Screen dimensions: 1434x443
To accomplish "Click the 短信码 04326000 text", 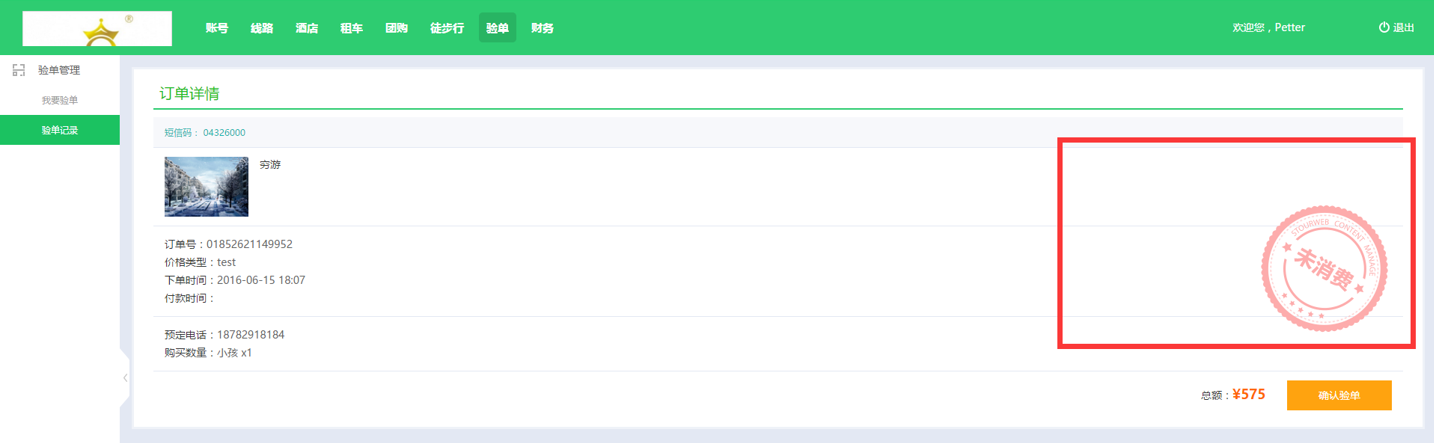I will point(205,133).
